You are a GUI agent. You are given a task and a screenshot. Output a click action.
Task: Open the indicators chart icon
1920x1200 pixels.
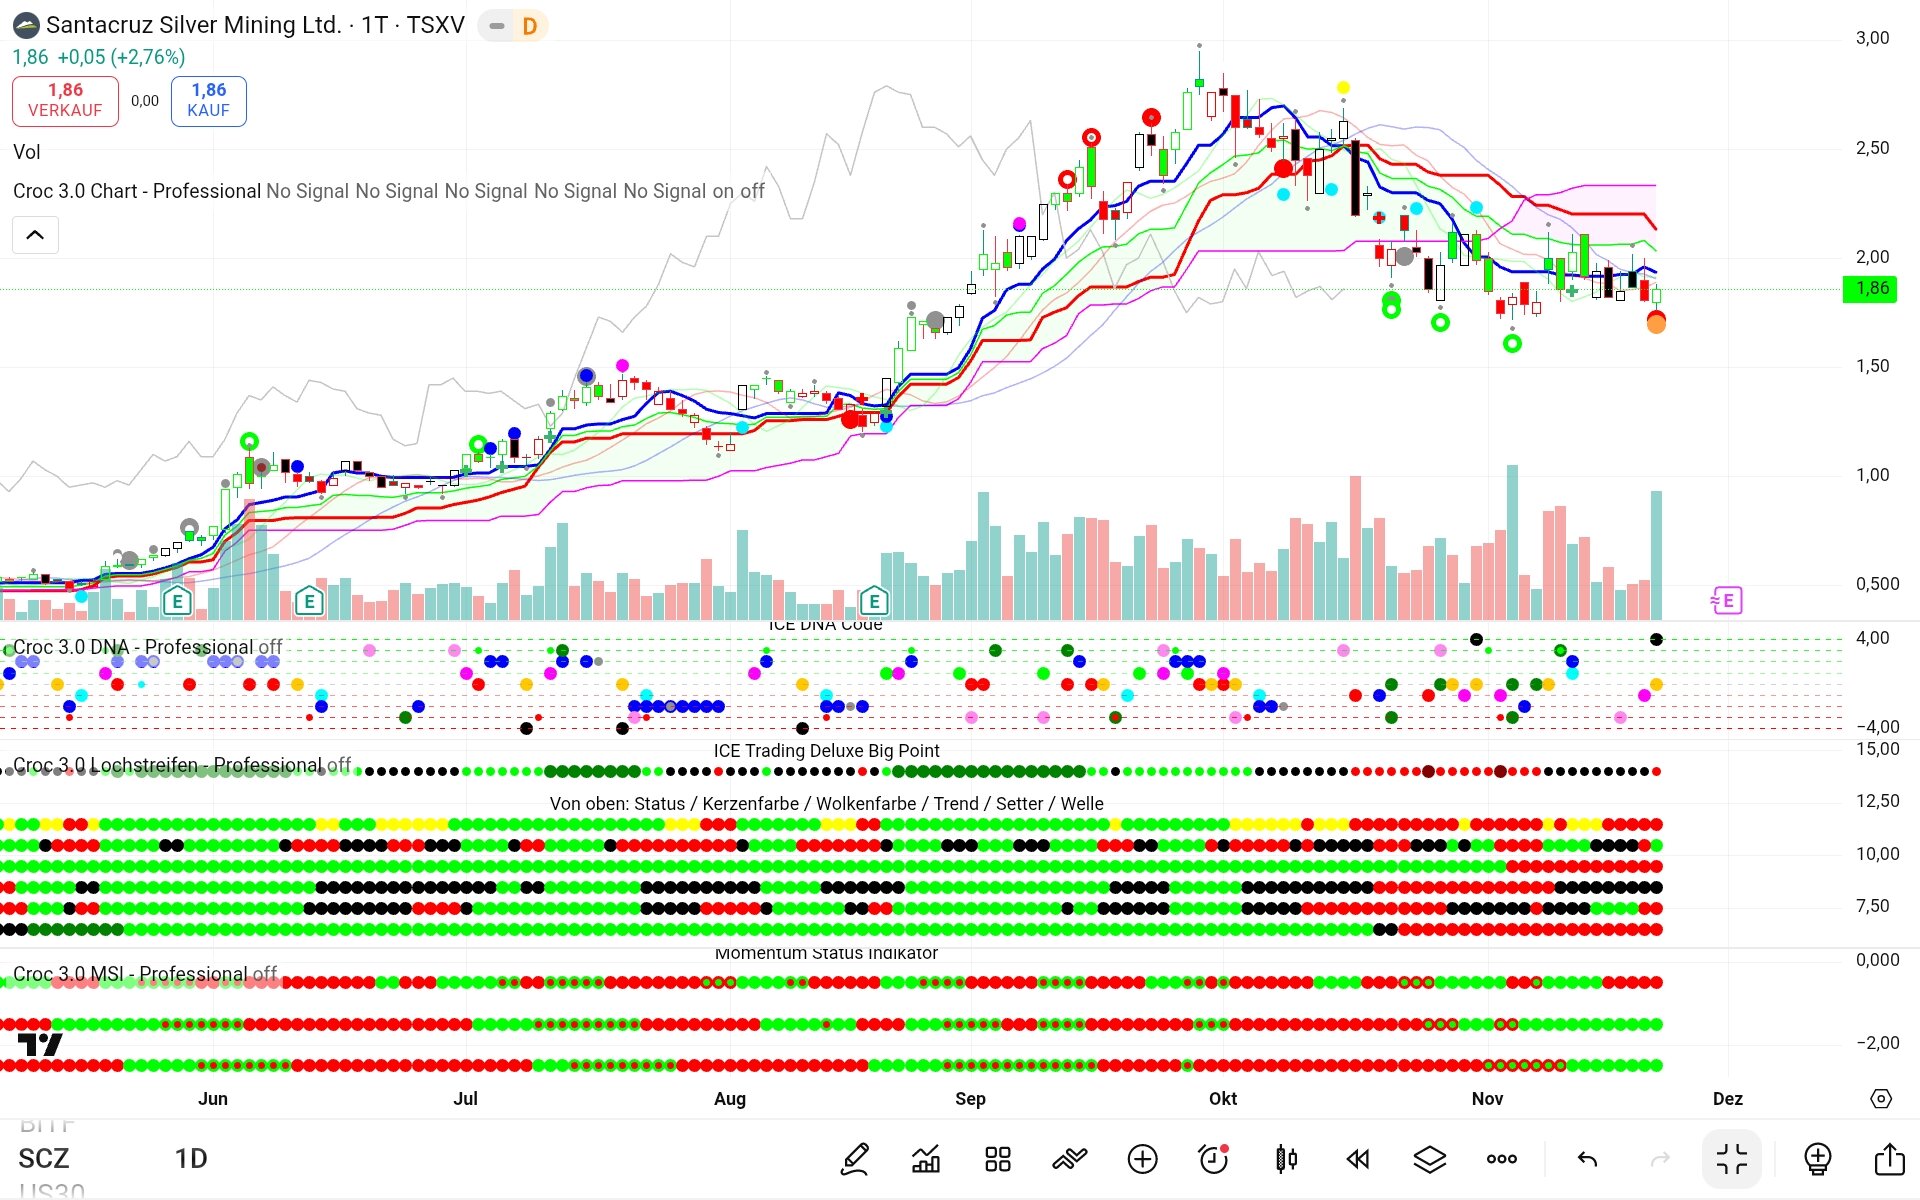click(926, 1159)
